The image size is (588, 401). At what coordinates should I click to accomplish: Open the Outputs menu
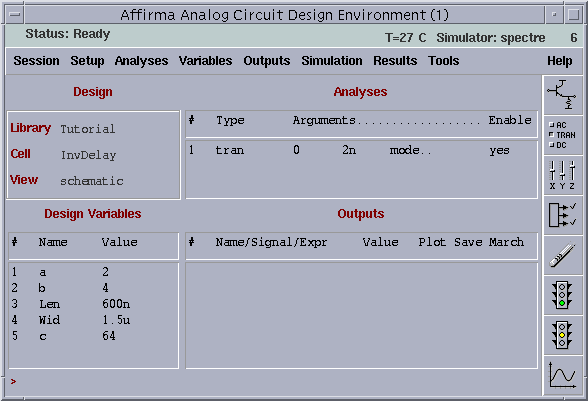pos(267,61)
